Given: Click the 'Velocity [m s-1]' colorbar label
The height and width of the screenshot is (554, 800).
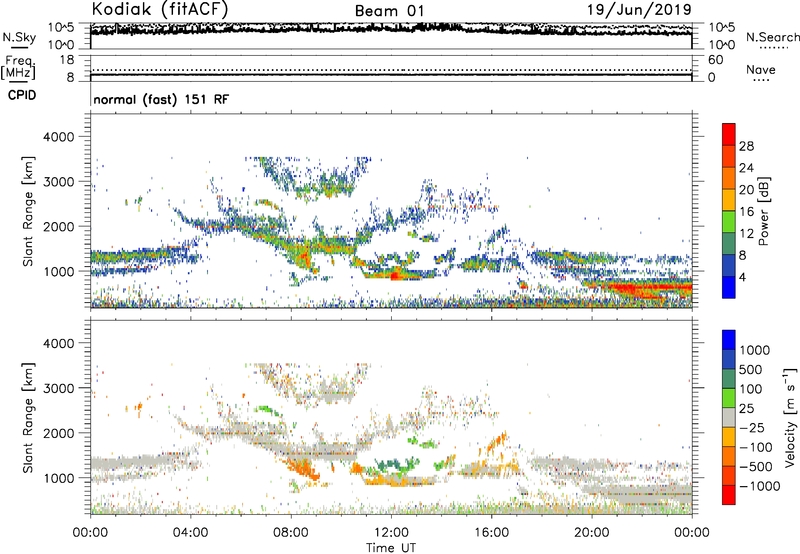Looking at the screenshot, I should [790, 417].
